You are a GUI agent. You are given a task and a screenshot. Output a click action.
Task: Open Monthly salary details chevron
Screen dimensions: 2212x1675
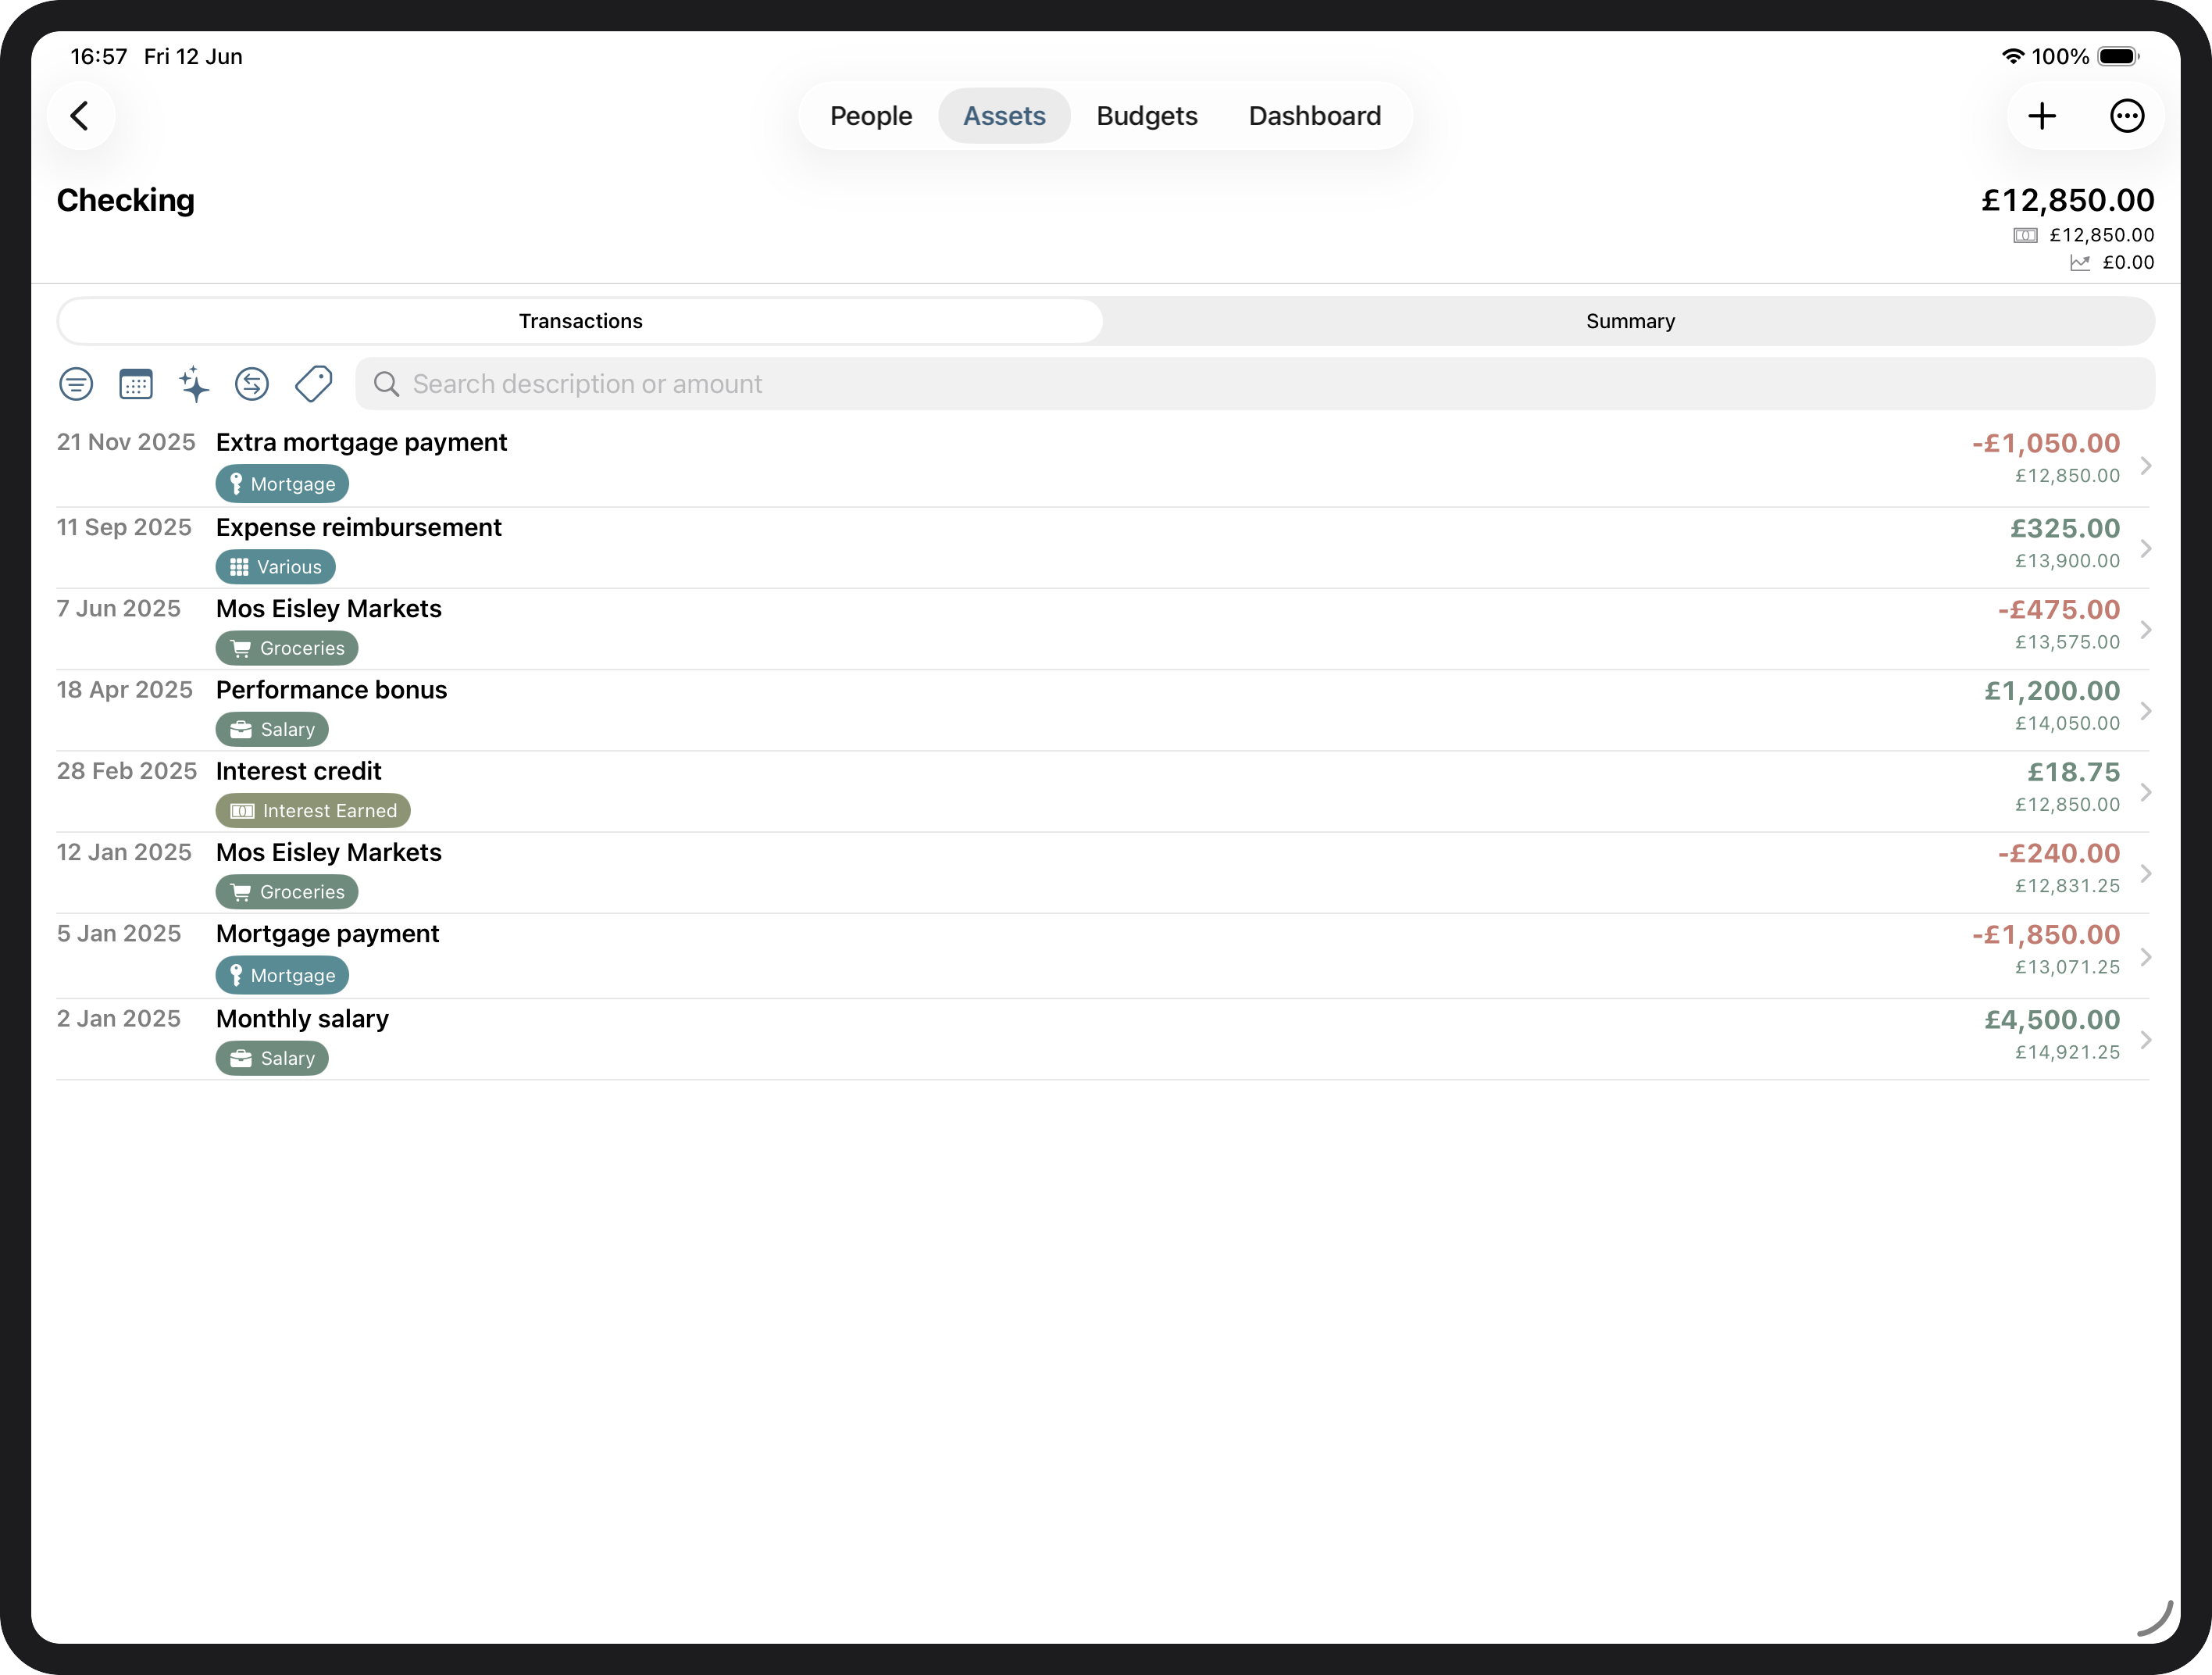(2145, 1040)
